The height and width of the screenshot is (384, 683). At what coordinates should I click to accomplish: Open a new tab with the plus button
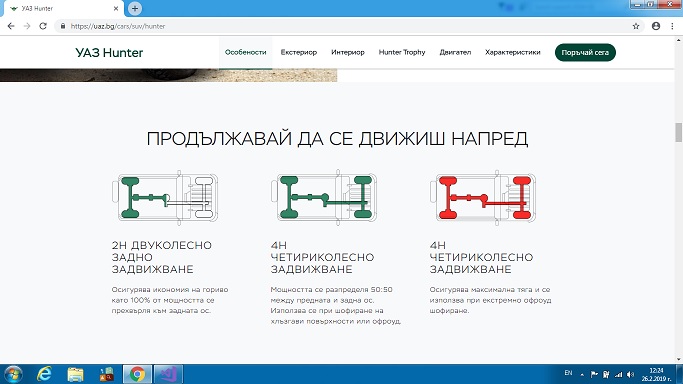(135, 8)
